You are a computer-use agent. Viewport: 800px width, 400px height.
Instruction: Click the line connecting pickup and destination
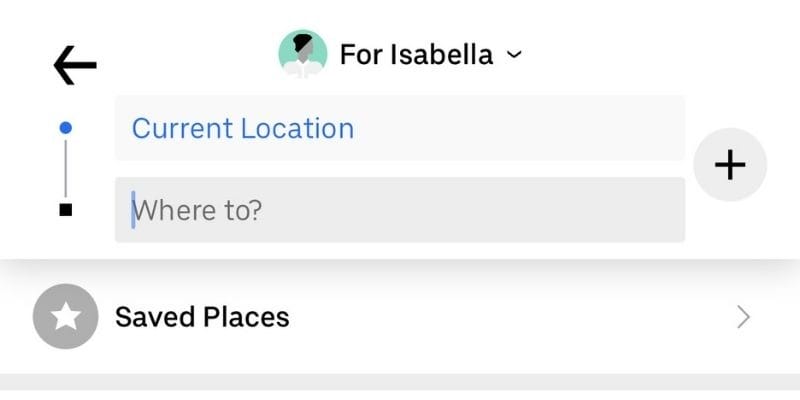(x=66, y=168)
